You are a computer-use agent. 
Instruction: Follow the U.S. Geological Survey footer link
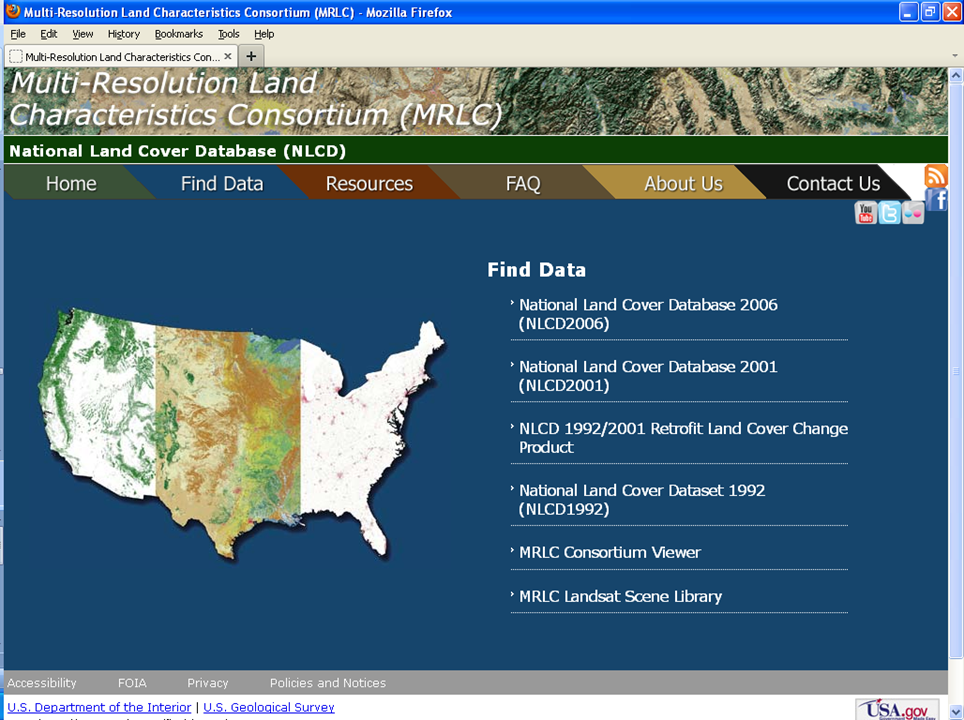coord(268,707)
